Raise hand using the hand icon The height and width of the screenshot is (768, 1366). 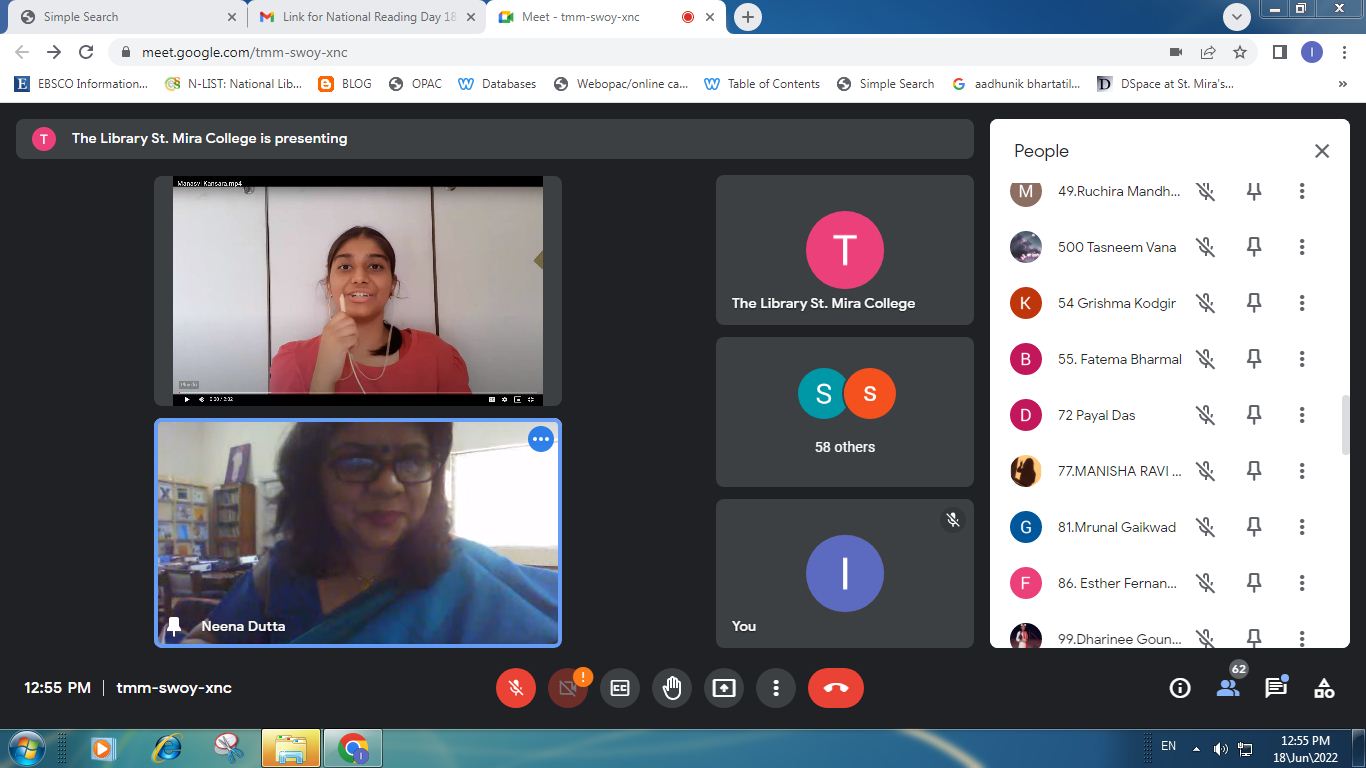click(672, 688)
